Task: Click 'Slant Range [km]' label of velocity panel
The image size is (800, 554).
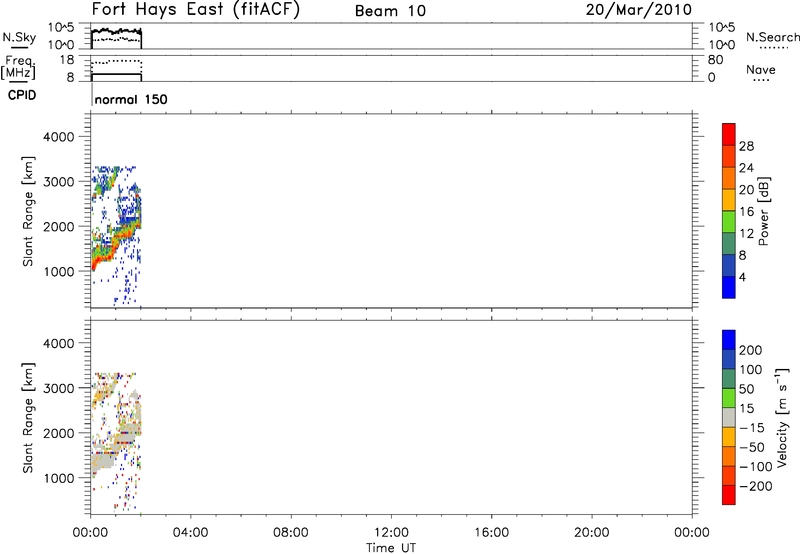Action: tap(28, 417)
